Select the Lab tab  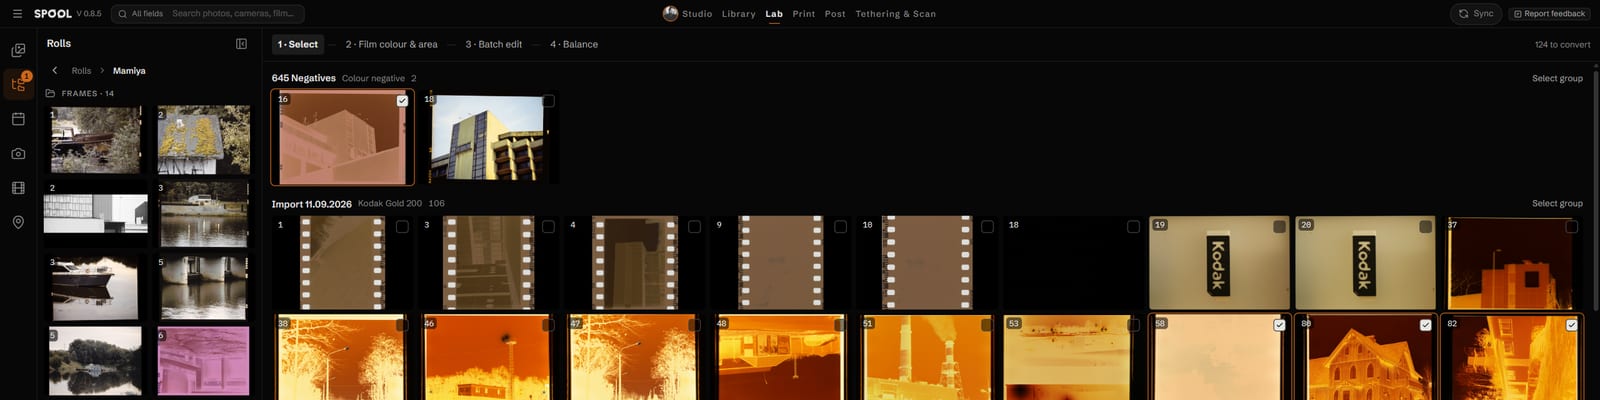point(774,14)
